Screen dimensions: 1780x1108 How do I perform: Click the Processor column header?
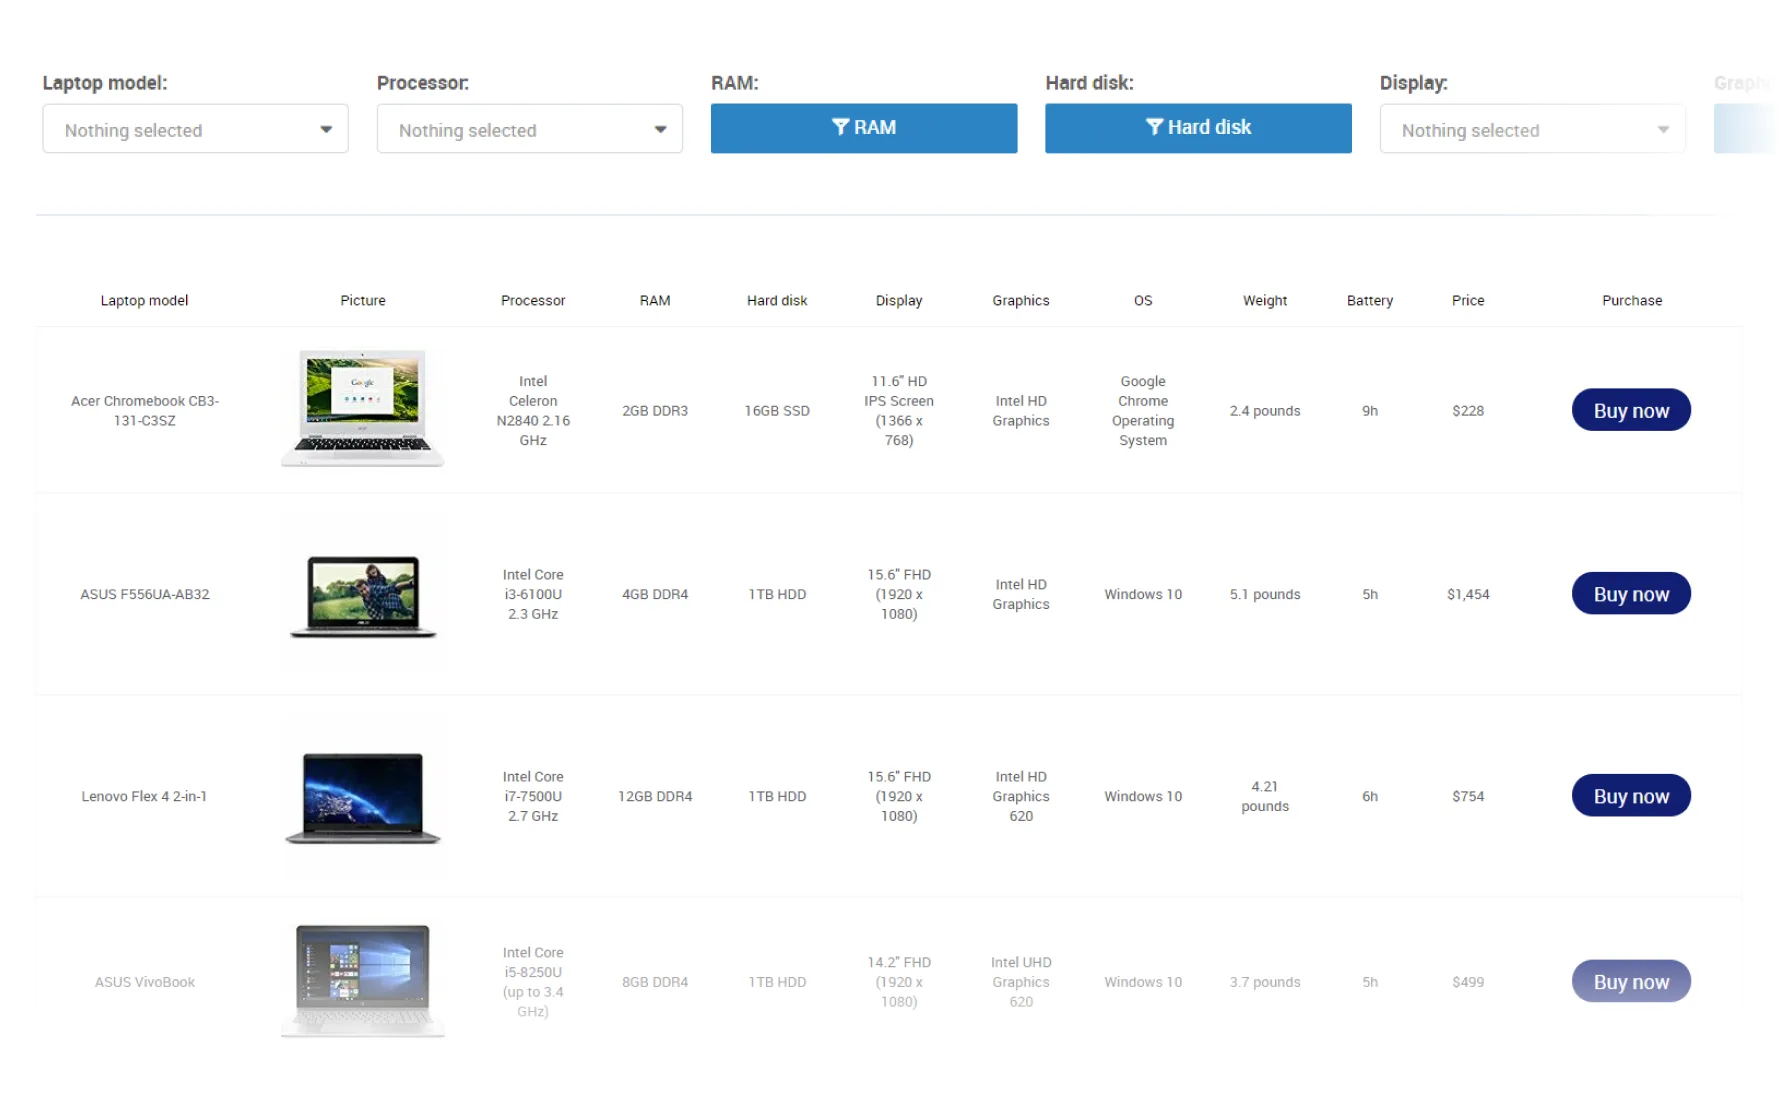point(533,300)
